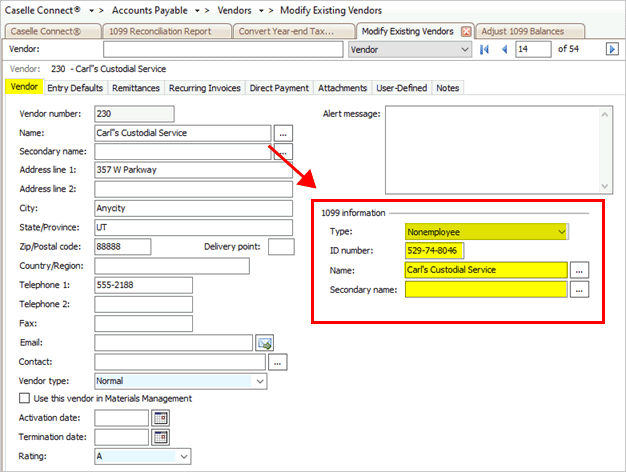The image size is (626, 472).
Task: Click the Vendor search input field
Action: [x=223, y=50]
